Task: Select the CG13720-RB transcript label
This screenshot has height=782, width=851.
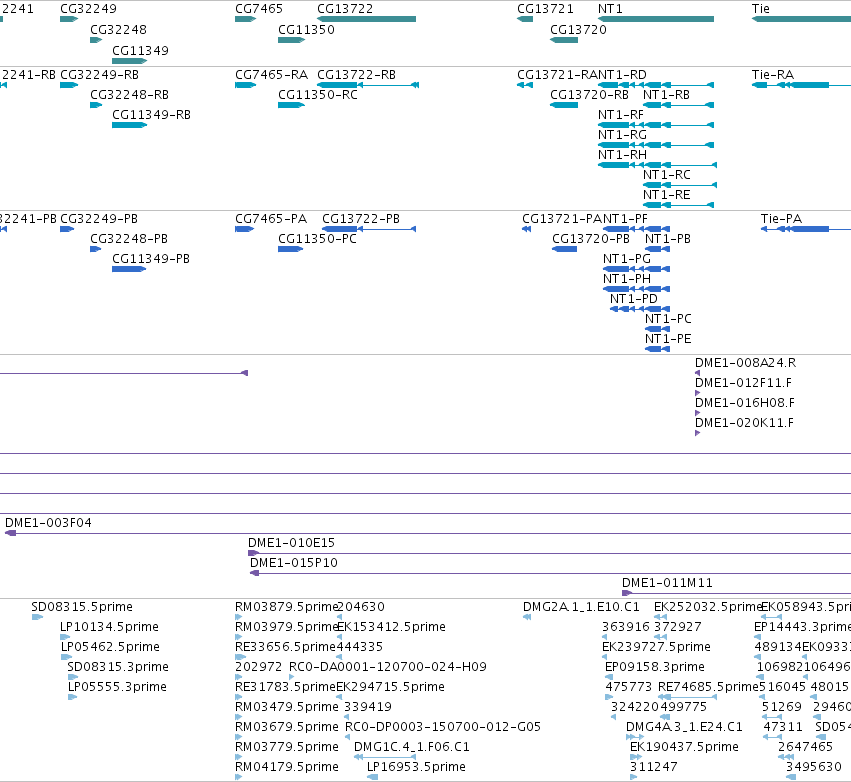Action: [x=589, y=95]
